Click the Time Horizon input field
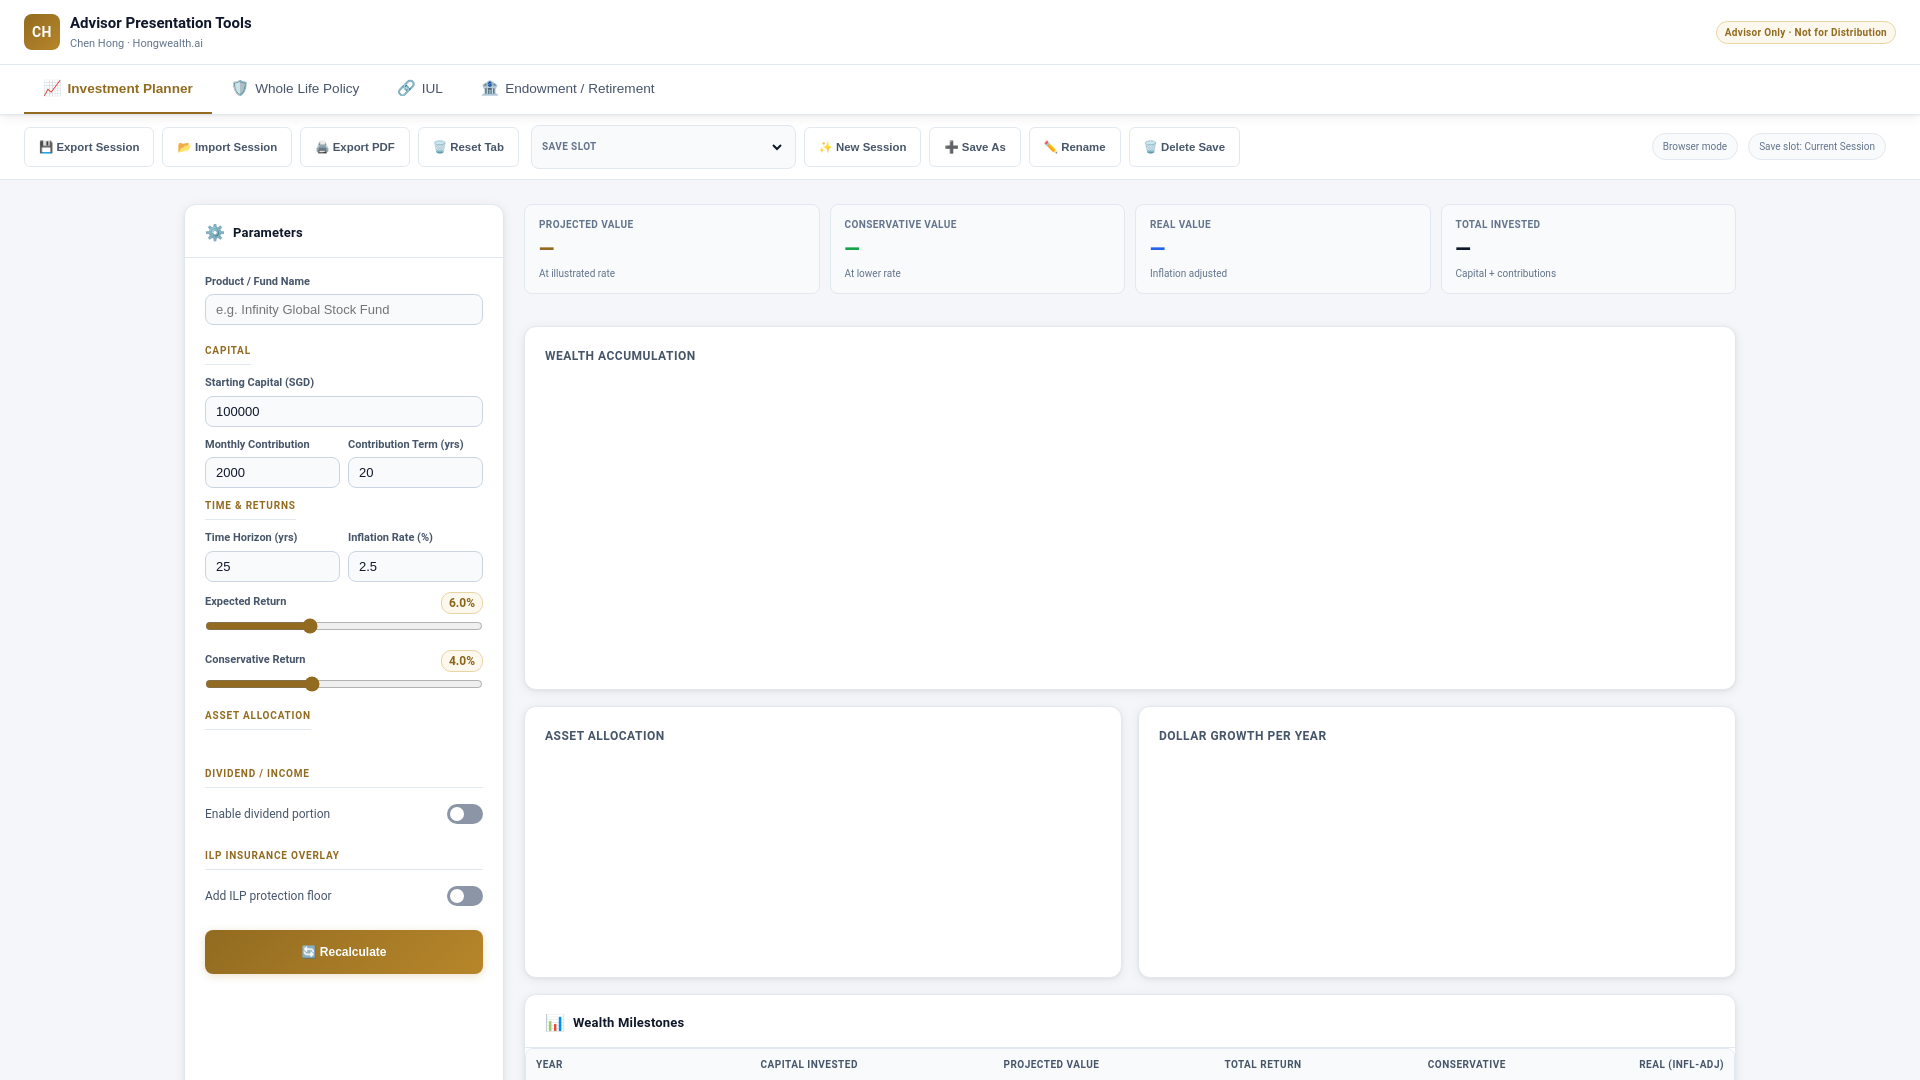 272,566
